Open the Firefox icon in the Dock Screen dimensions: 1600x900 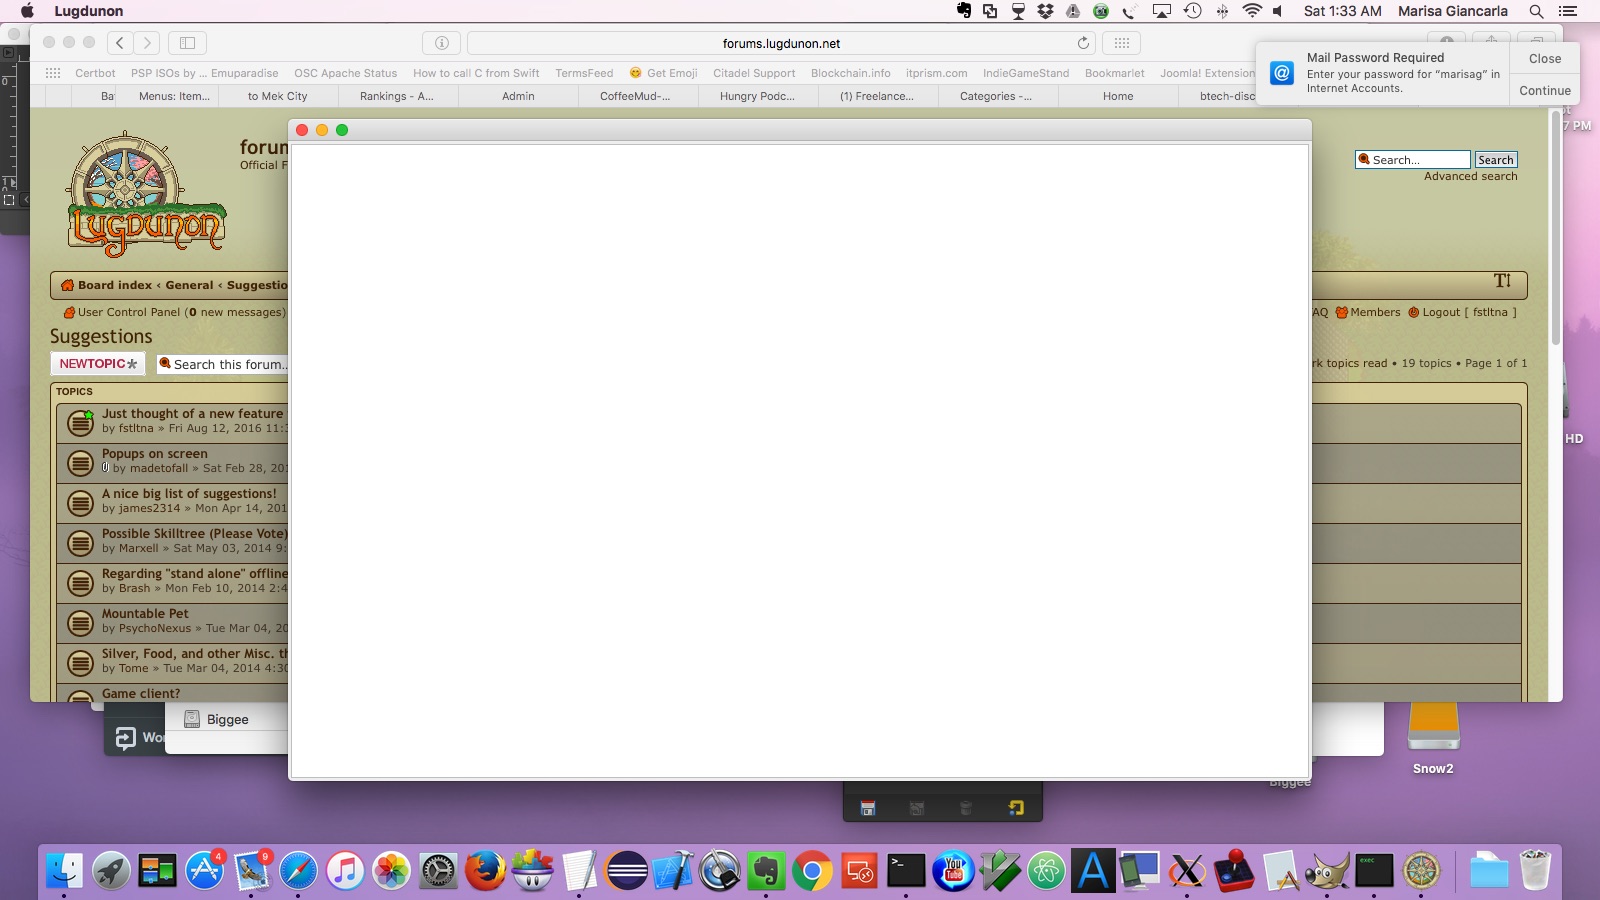point(486,871)
